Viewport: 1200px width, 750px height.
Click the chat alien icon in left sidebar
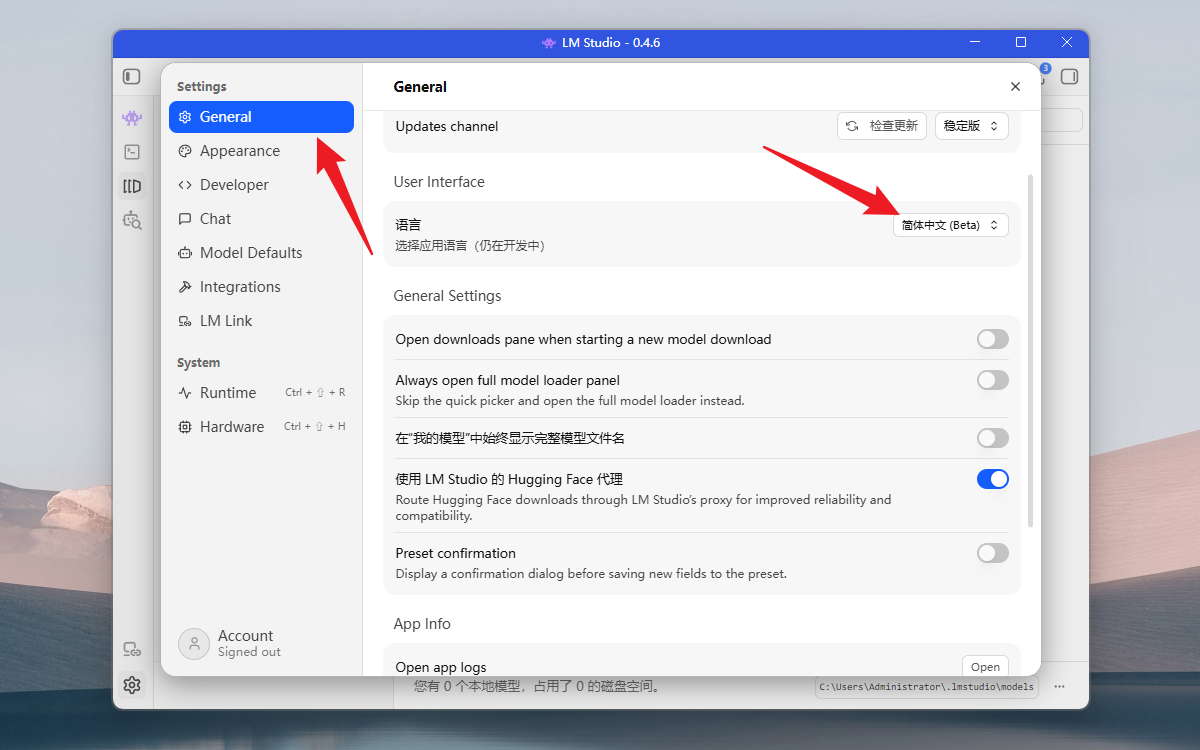[132, 118]
